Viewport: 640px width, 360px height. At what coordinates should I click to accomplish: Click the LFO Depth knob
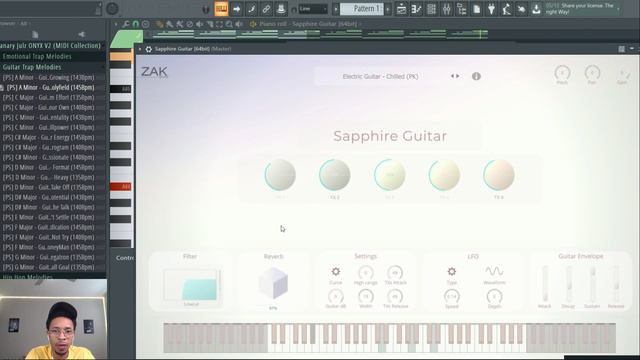494,296
